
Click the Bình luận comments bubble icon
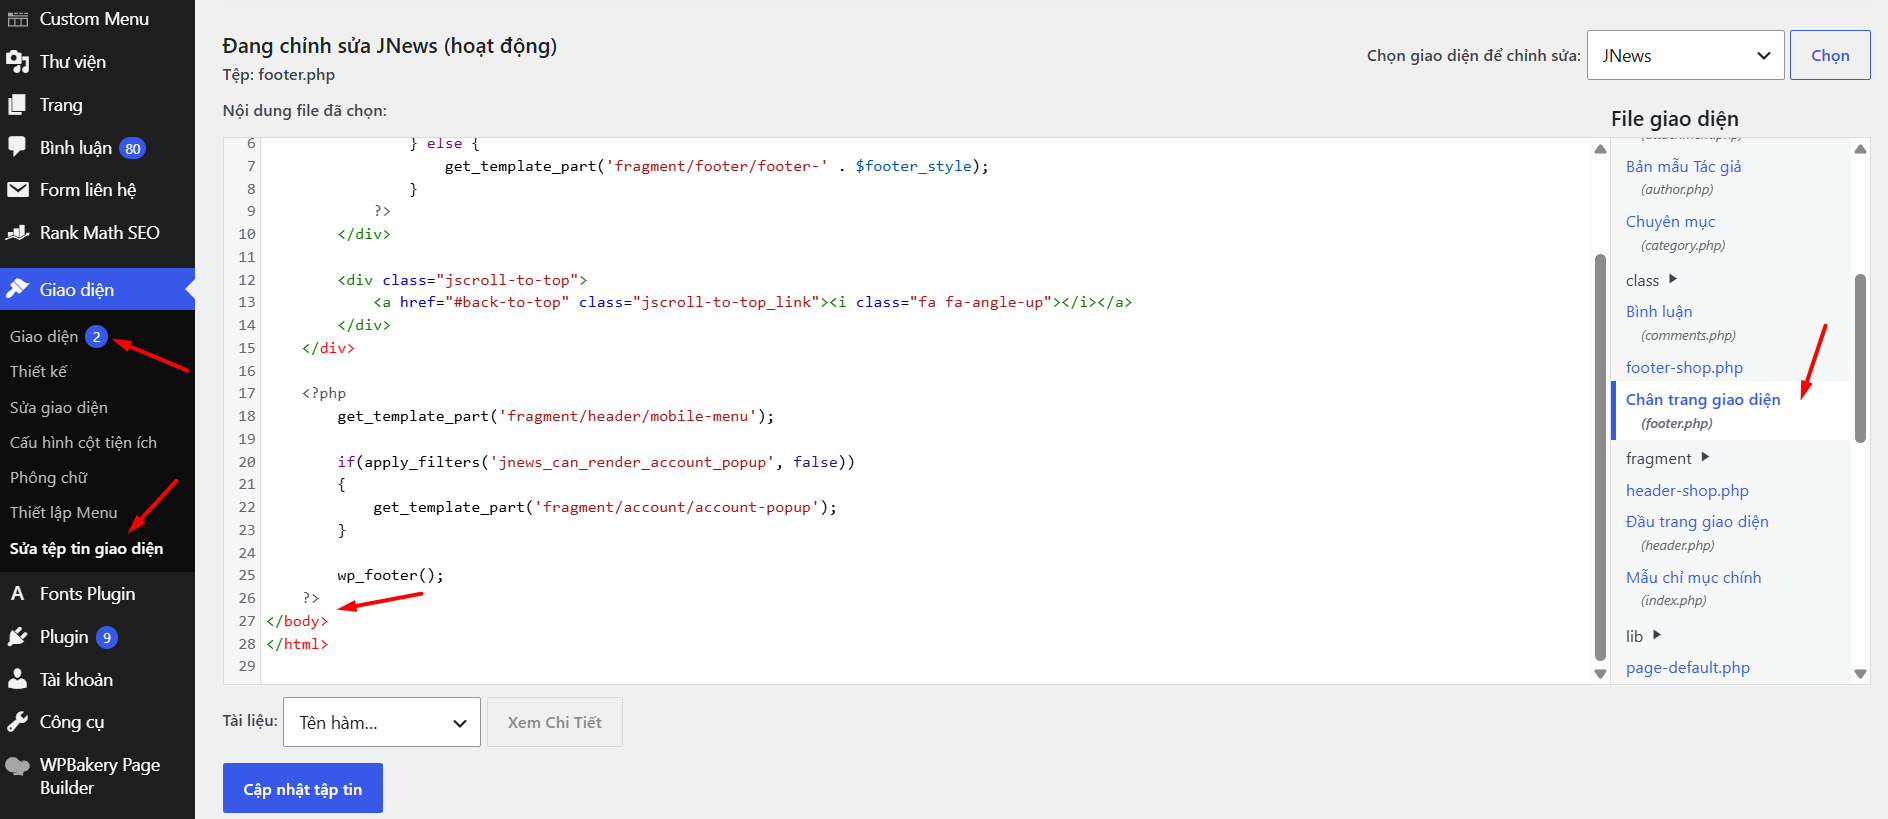point(18,147)
